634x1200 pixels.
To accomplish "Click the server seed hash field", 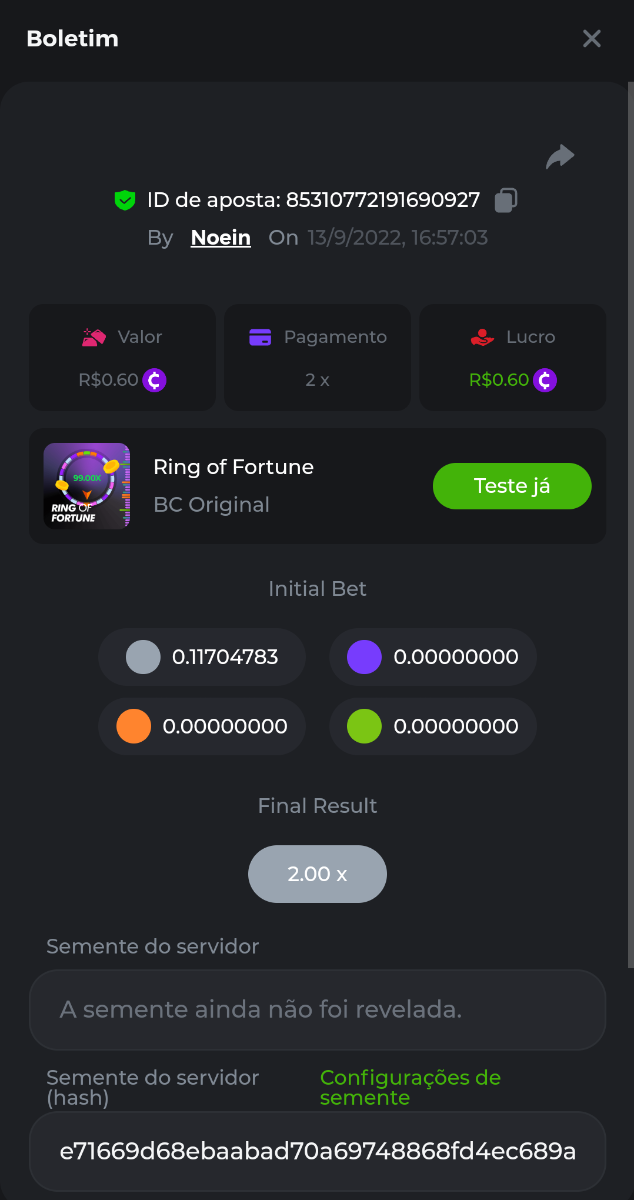I will (317, 1151).
